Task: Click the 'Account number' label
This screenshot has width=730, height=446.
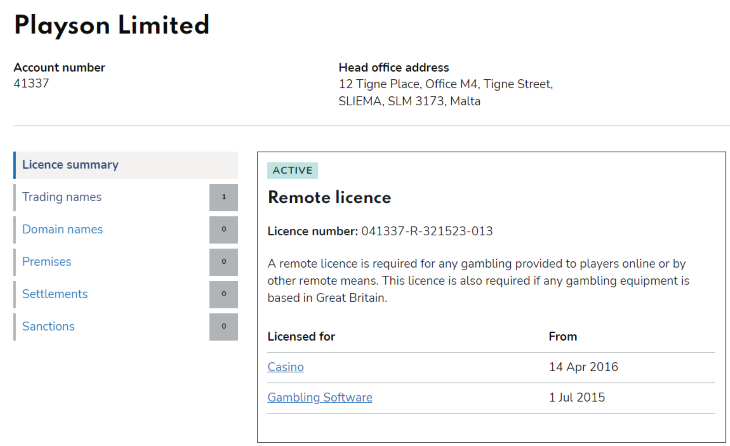Action: pyautogui.click(x=59, y=68)
